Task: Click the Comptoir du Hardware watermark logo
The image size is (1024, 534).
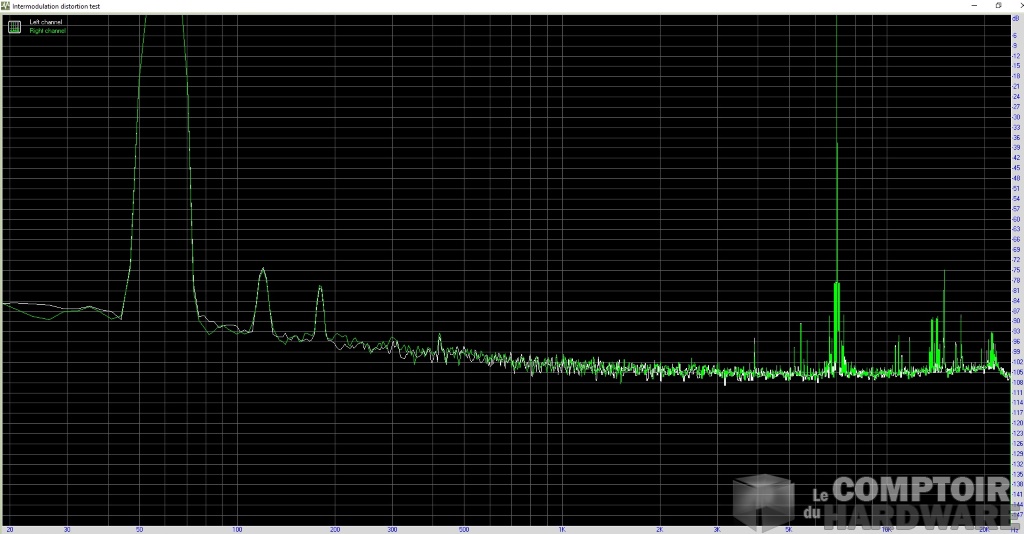Action: tap(870, 502)
